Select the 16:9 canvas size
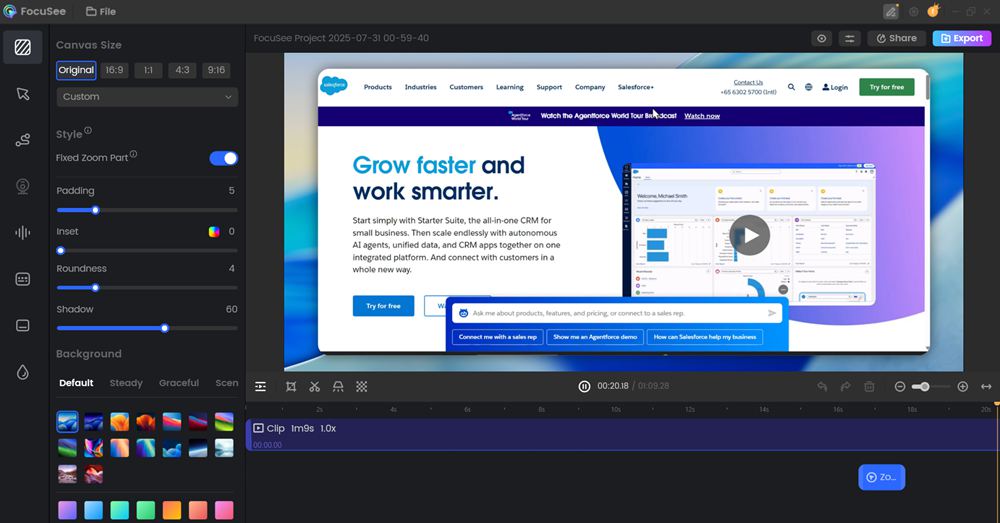The image size is (1000, 523). pyautogui.click(x=114, y=70)
